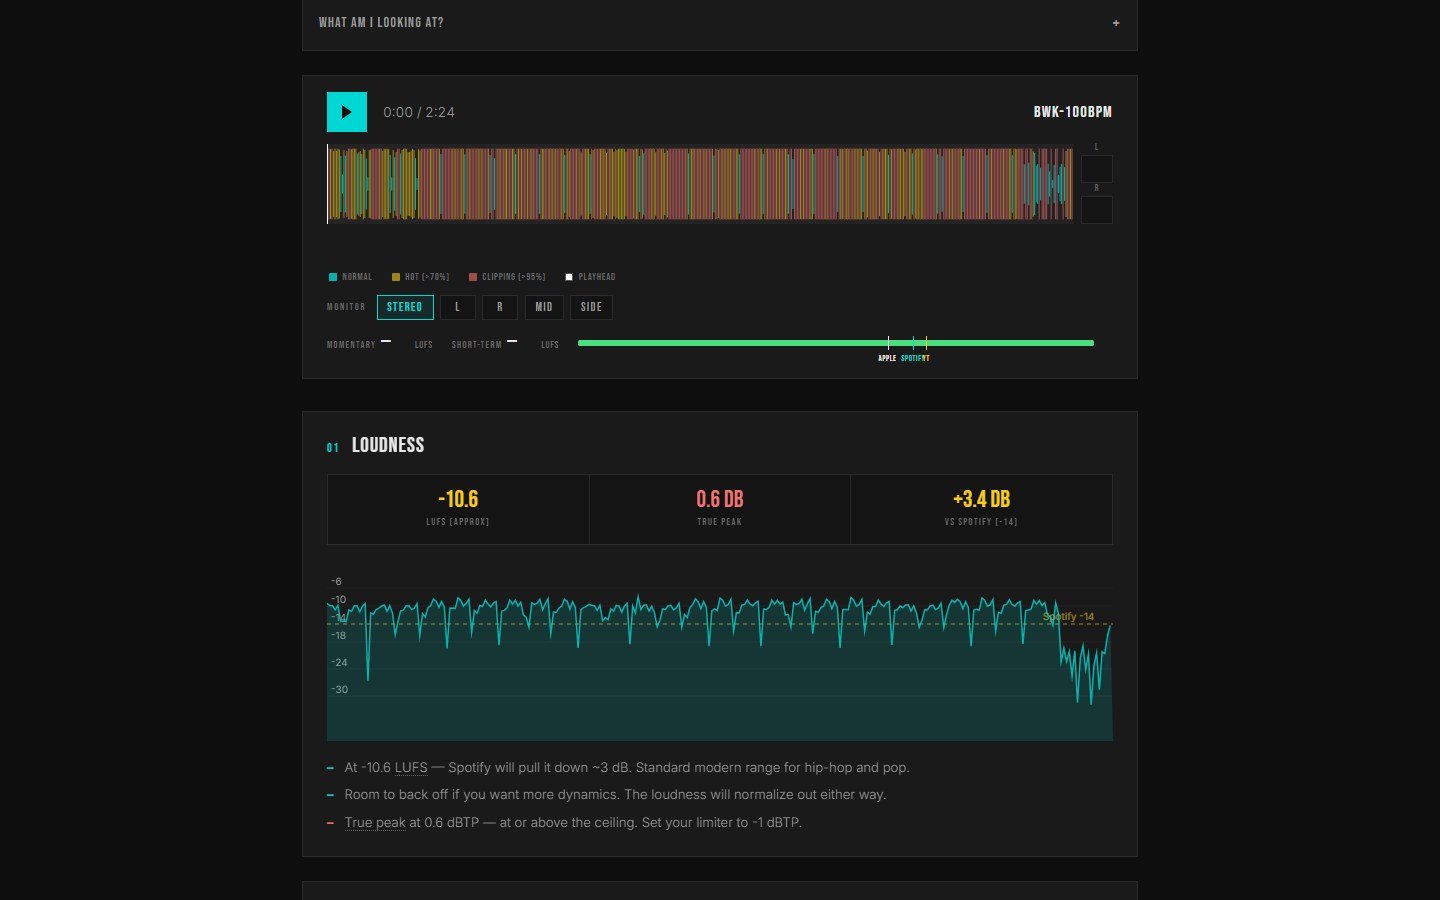Click the 'Room to back off' note
1440x900 pixels.
coord(615,795)
